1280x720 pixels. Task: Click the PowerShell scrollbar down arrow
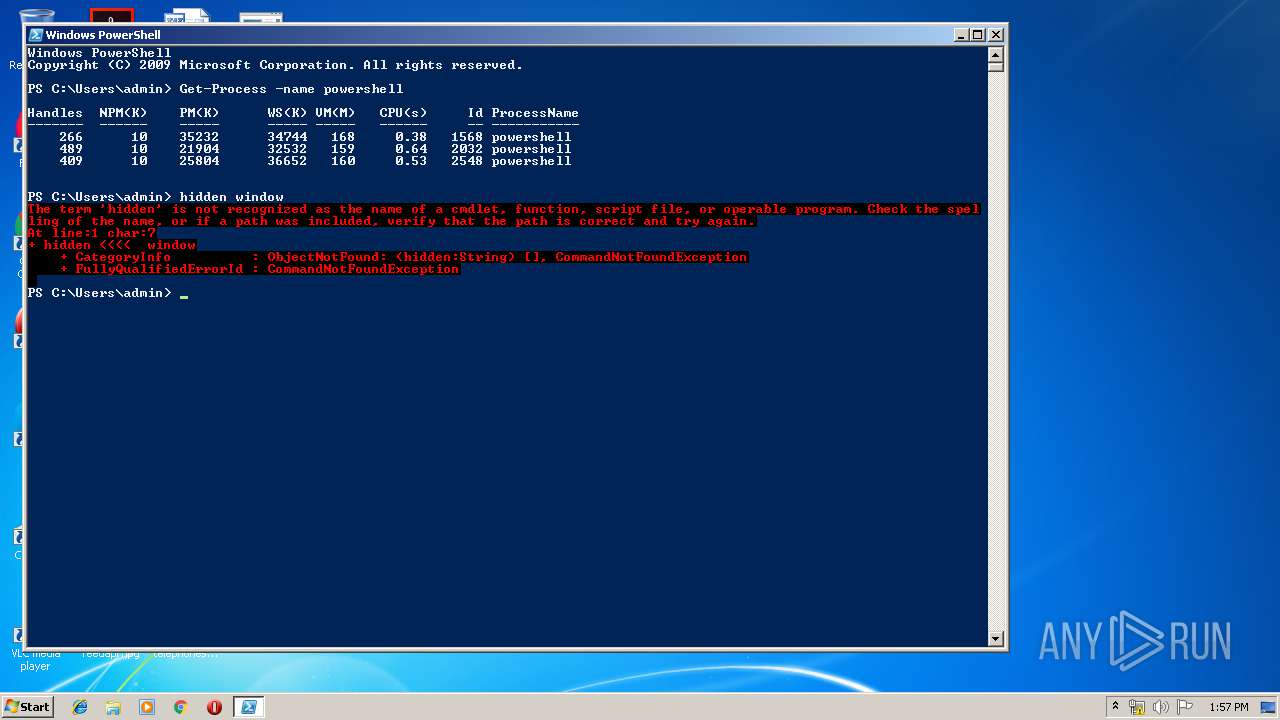click(x=995, y=638)
